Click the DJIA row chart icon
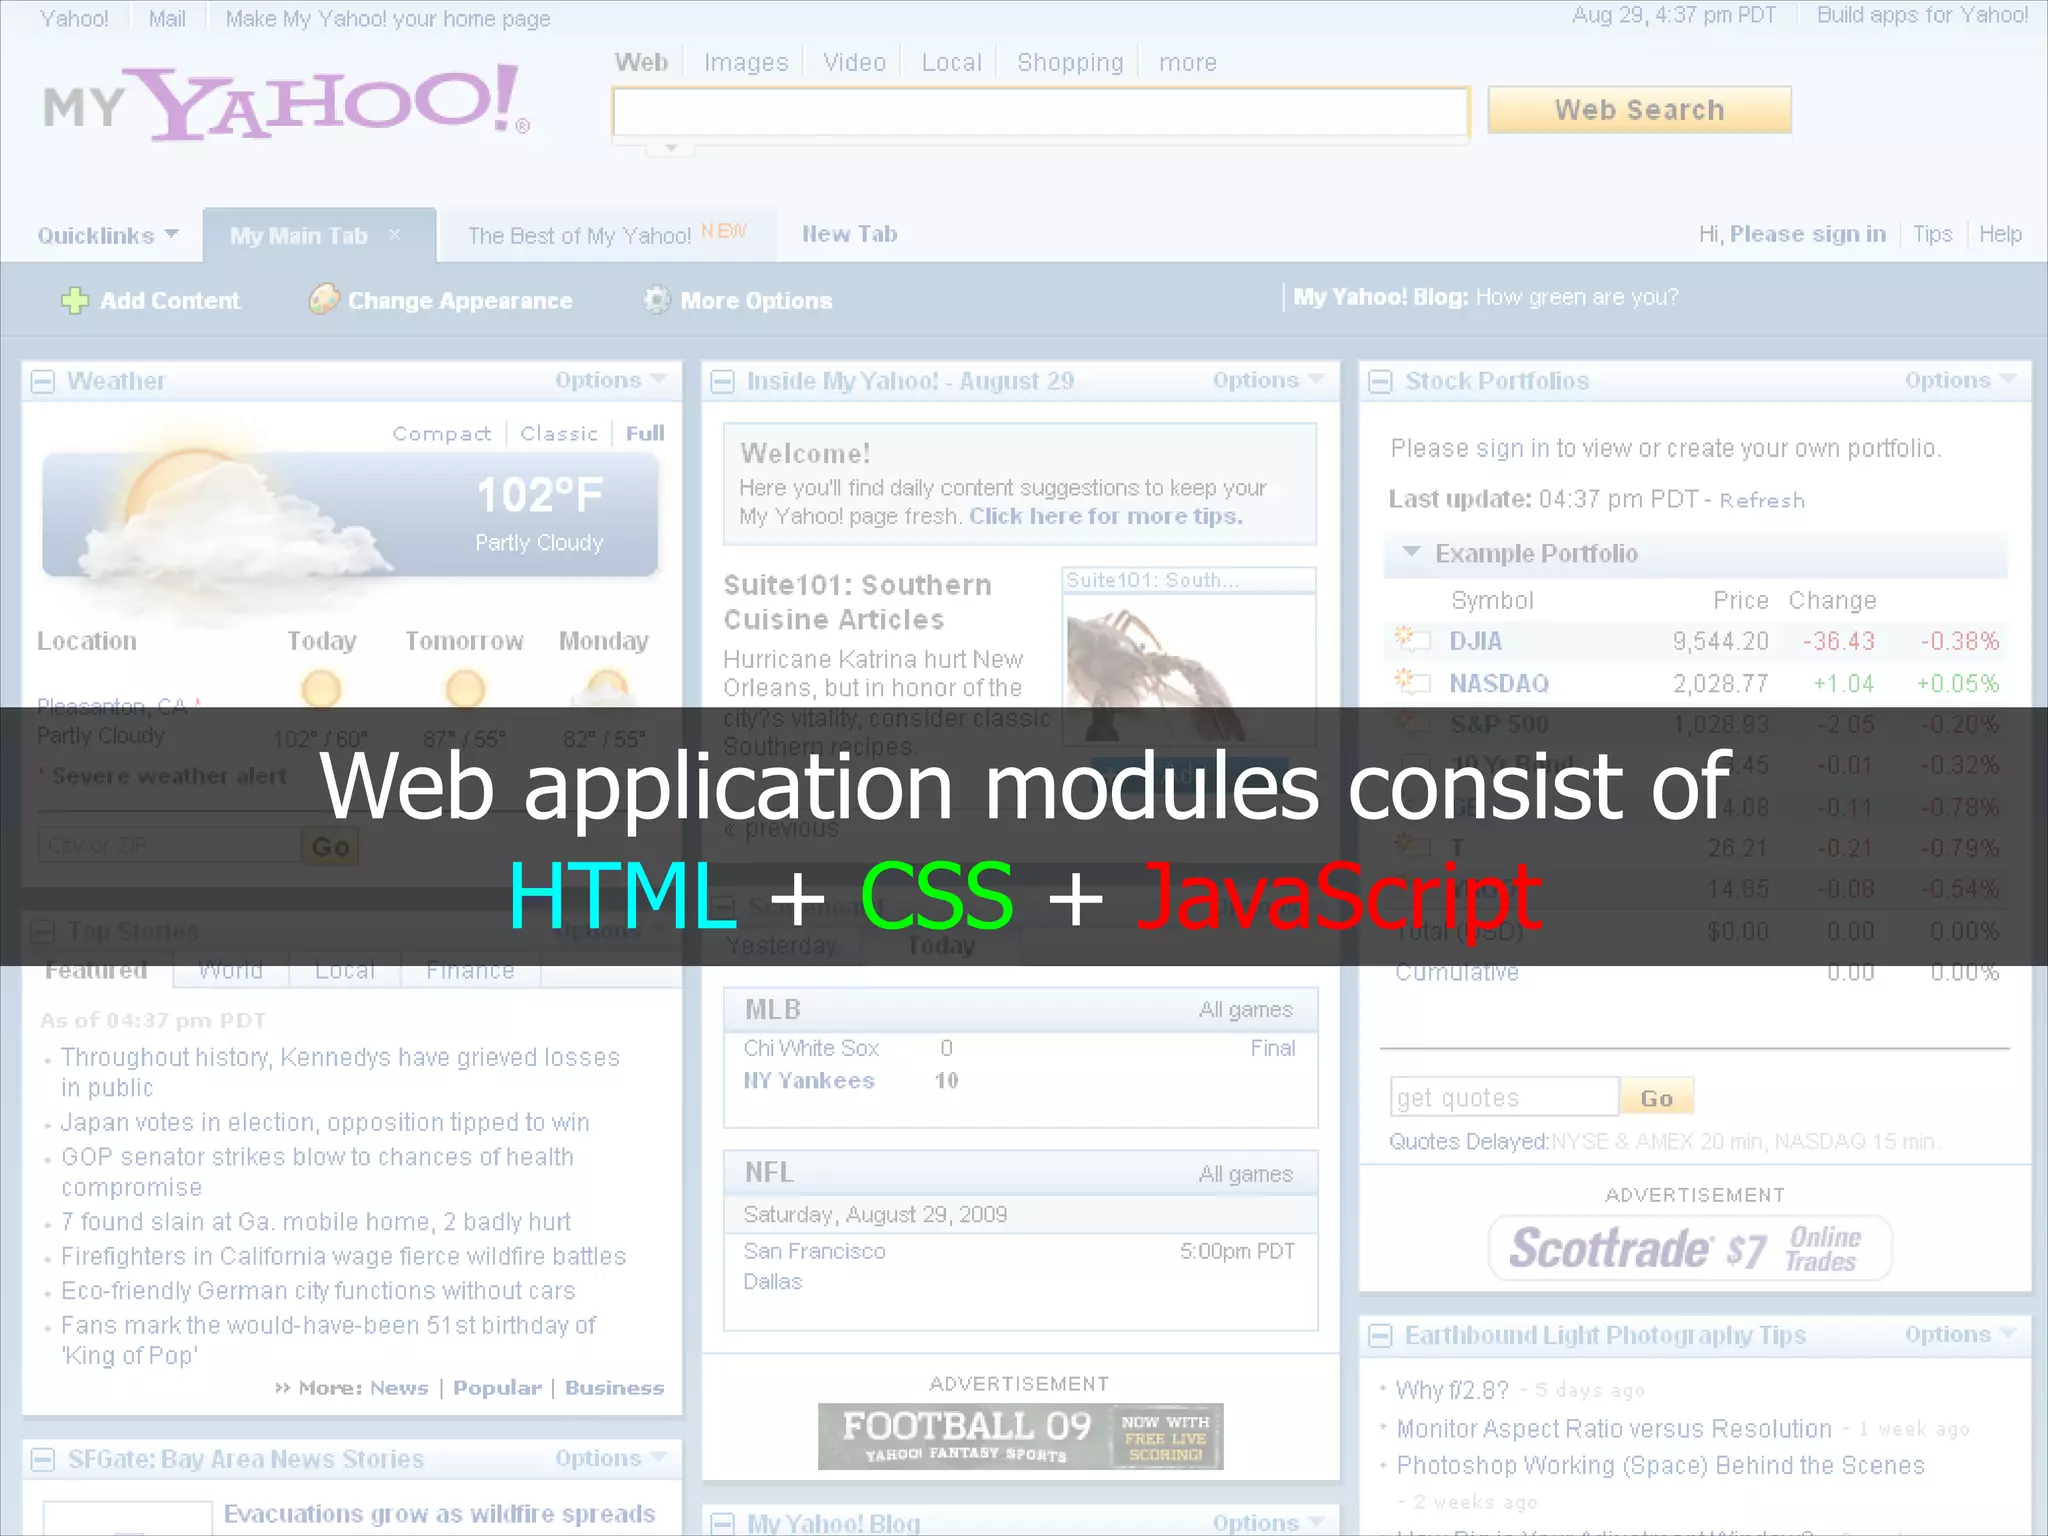The image size is (2048, 1536). [1411, 640]
